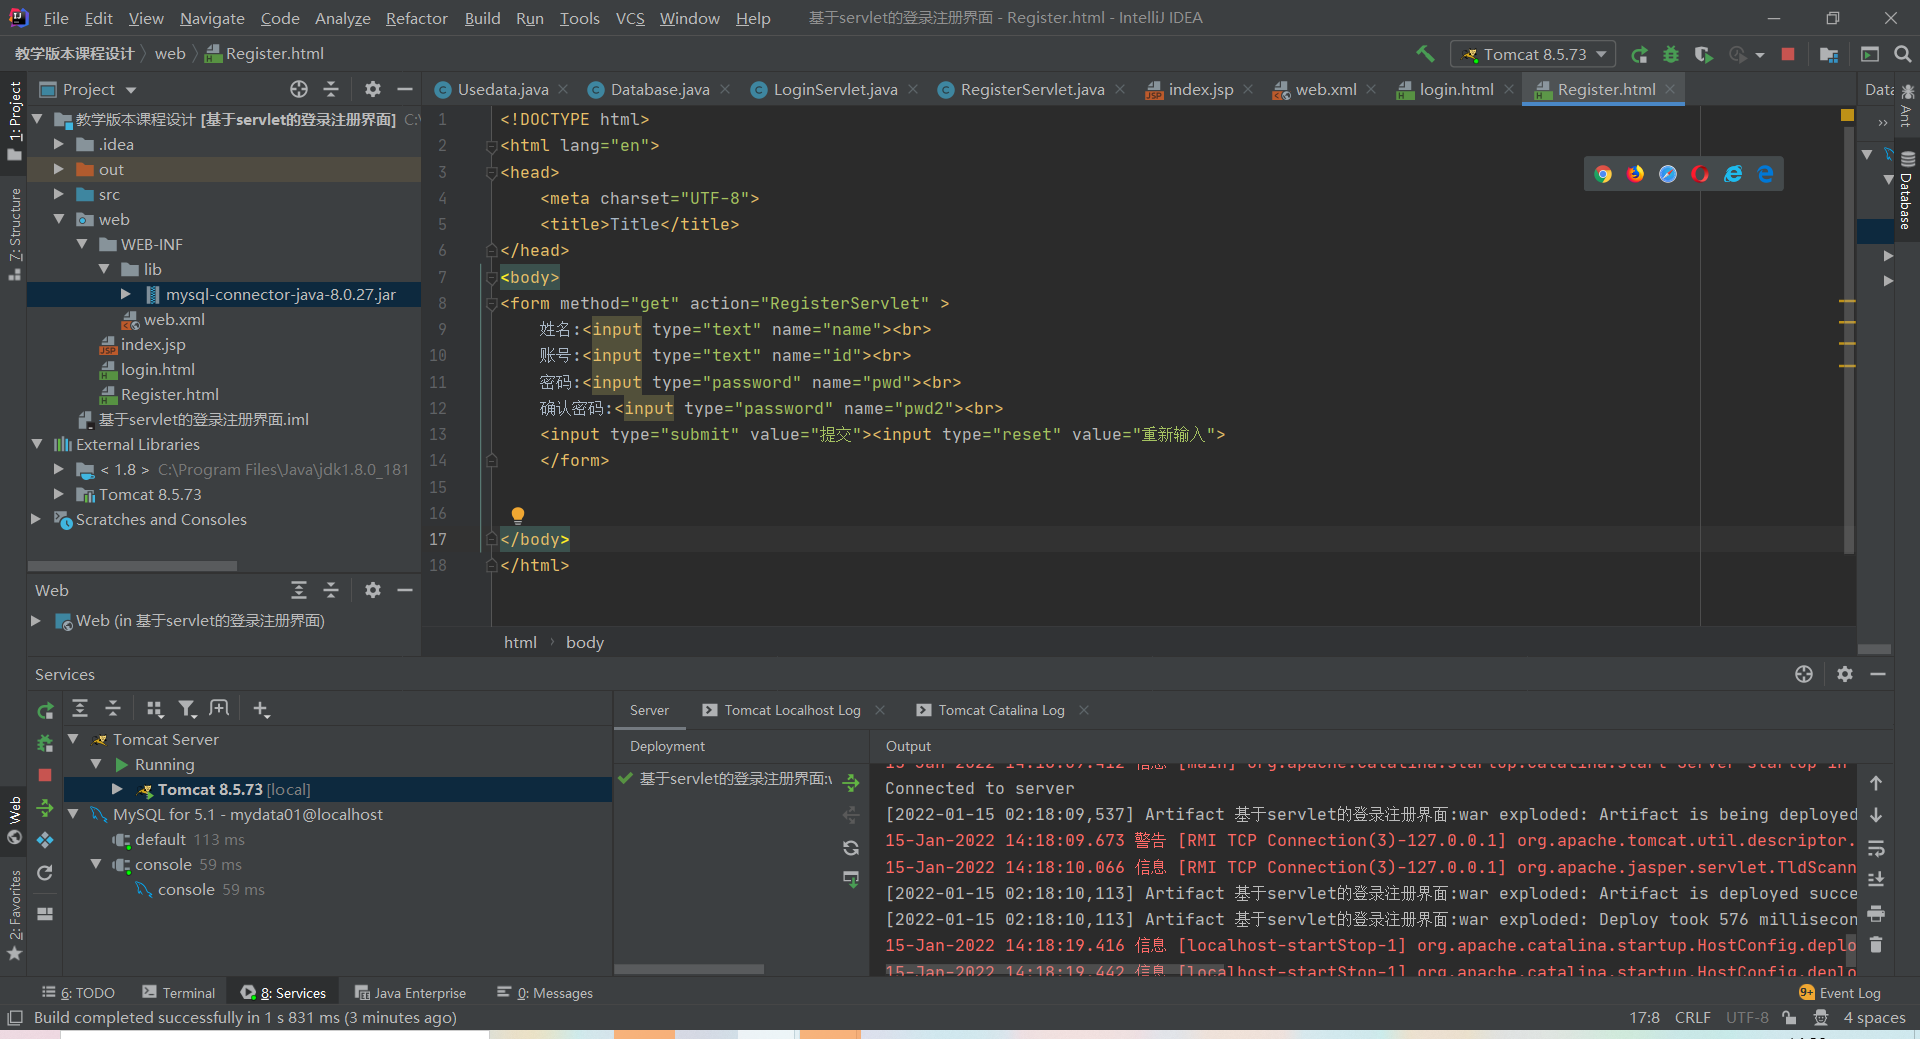Refresh deployment in Services server panel

click(851, 848)
